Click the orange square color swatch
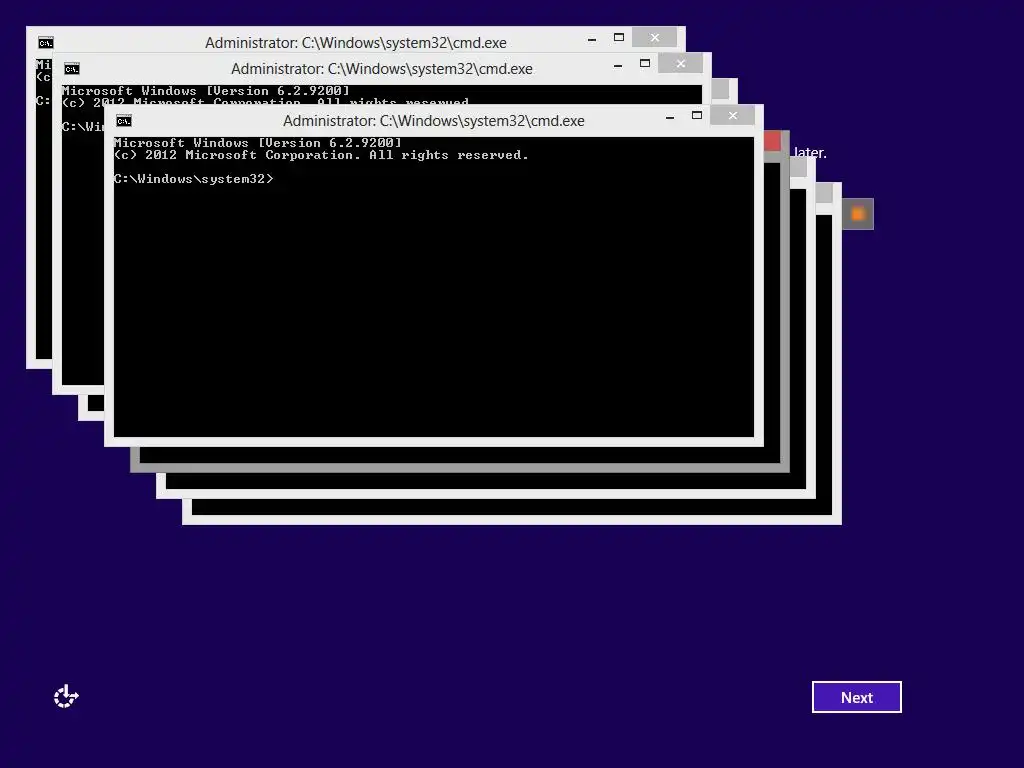The image size is (1024, 768). pyautogui.click(x=857, y=214)
